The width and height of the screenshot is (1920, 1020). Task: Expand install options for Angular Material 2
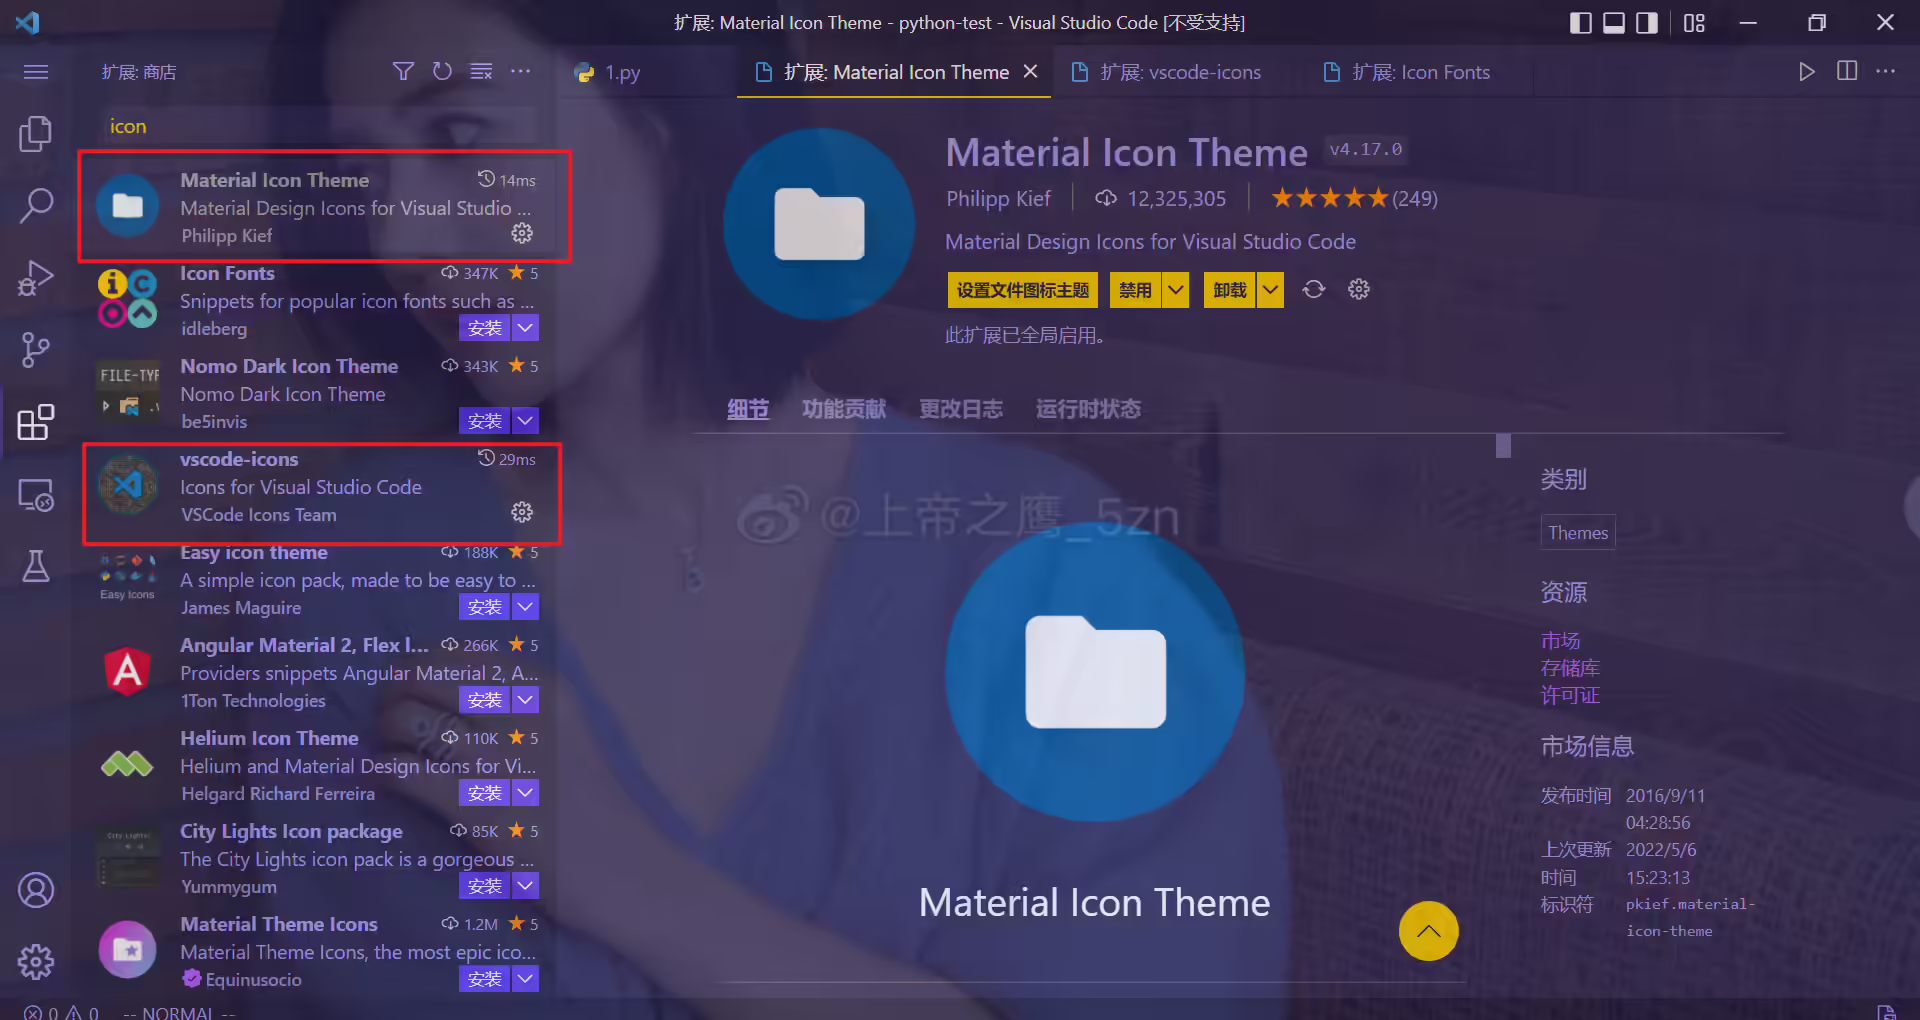coord(525,699)
